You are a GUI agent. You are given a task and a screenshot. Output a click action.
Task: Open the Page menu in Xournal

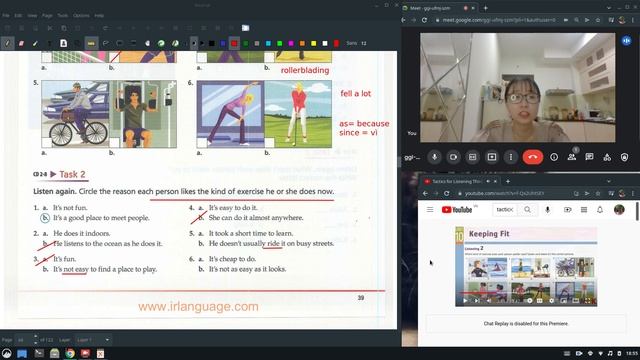47,16
